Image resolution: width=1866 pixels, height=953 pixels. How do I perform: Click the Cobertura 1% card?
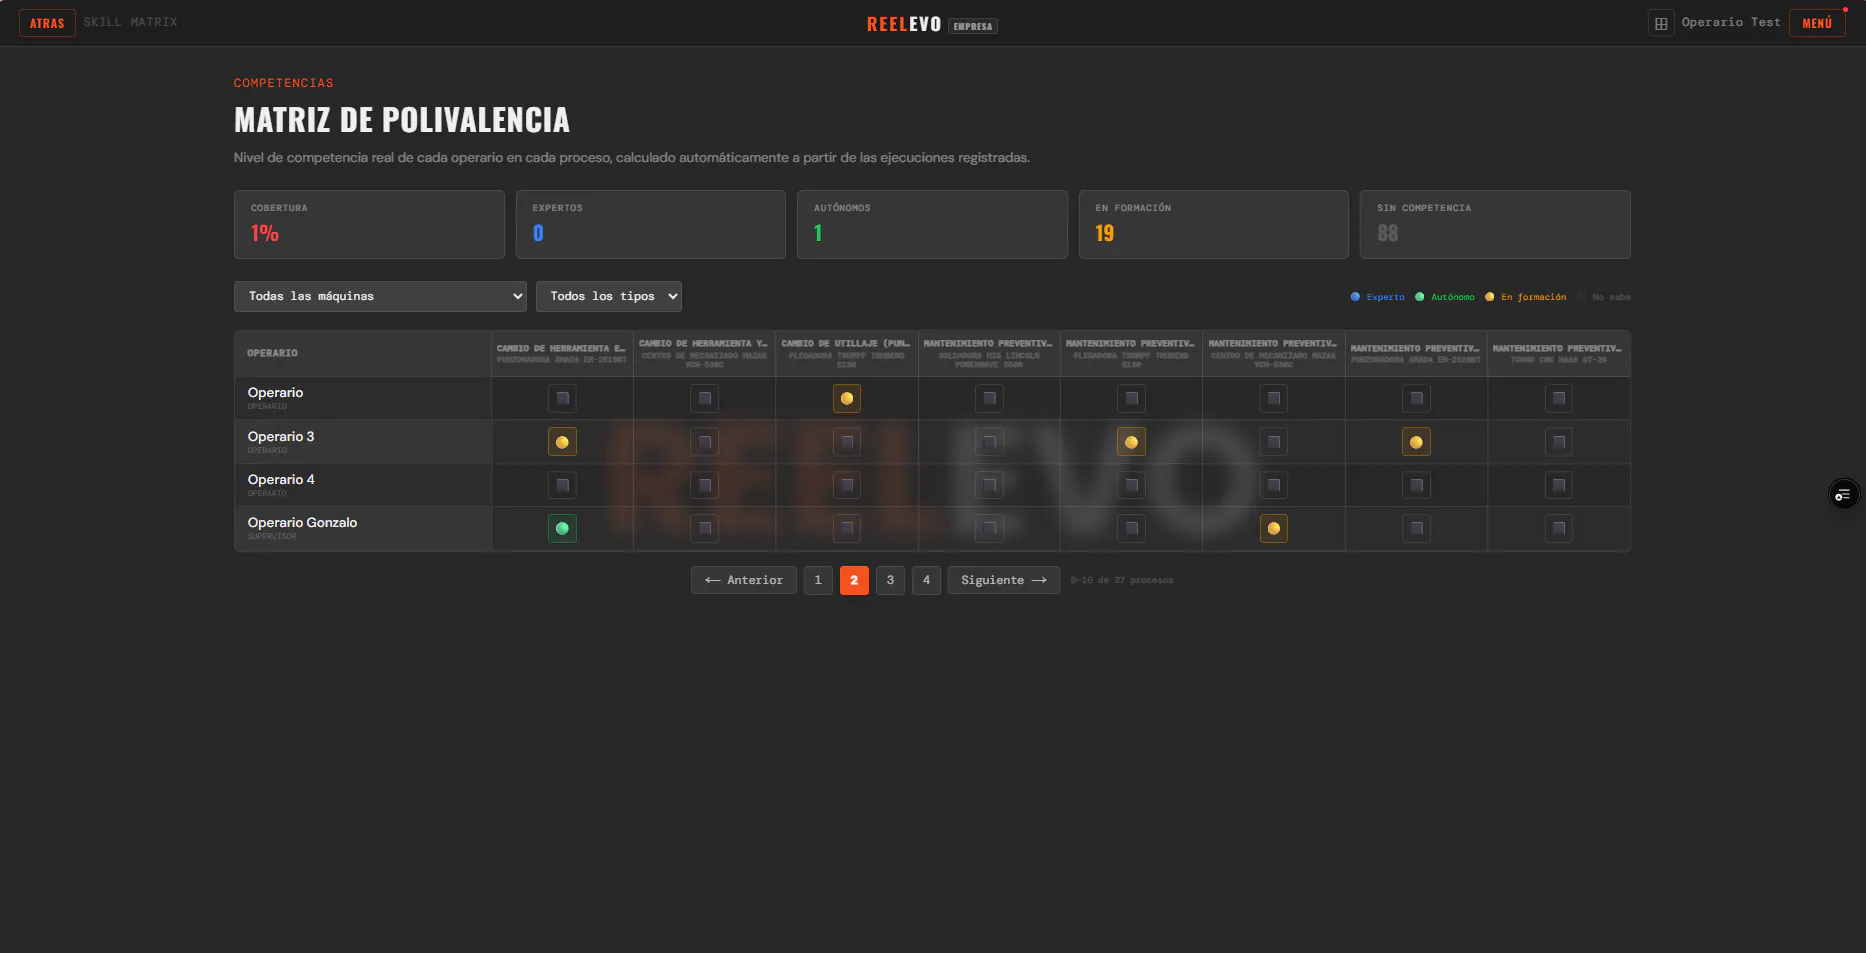pos(369,225)
